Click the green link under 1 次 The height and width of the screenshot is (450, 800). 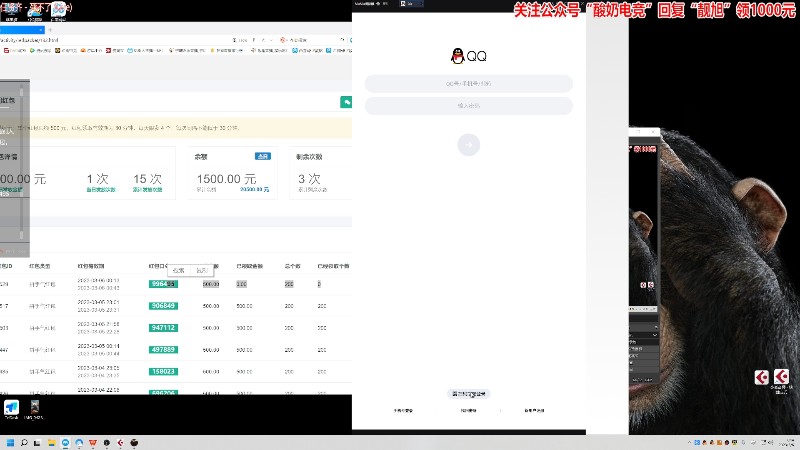tap(101, 190)
